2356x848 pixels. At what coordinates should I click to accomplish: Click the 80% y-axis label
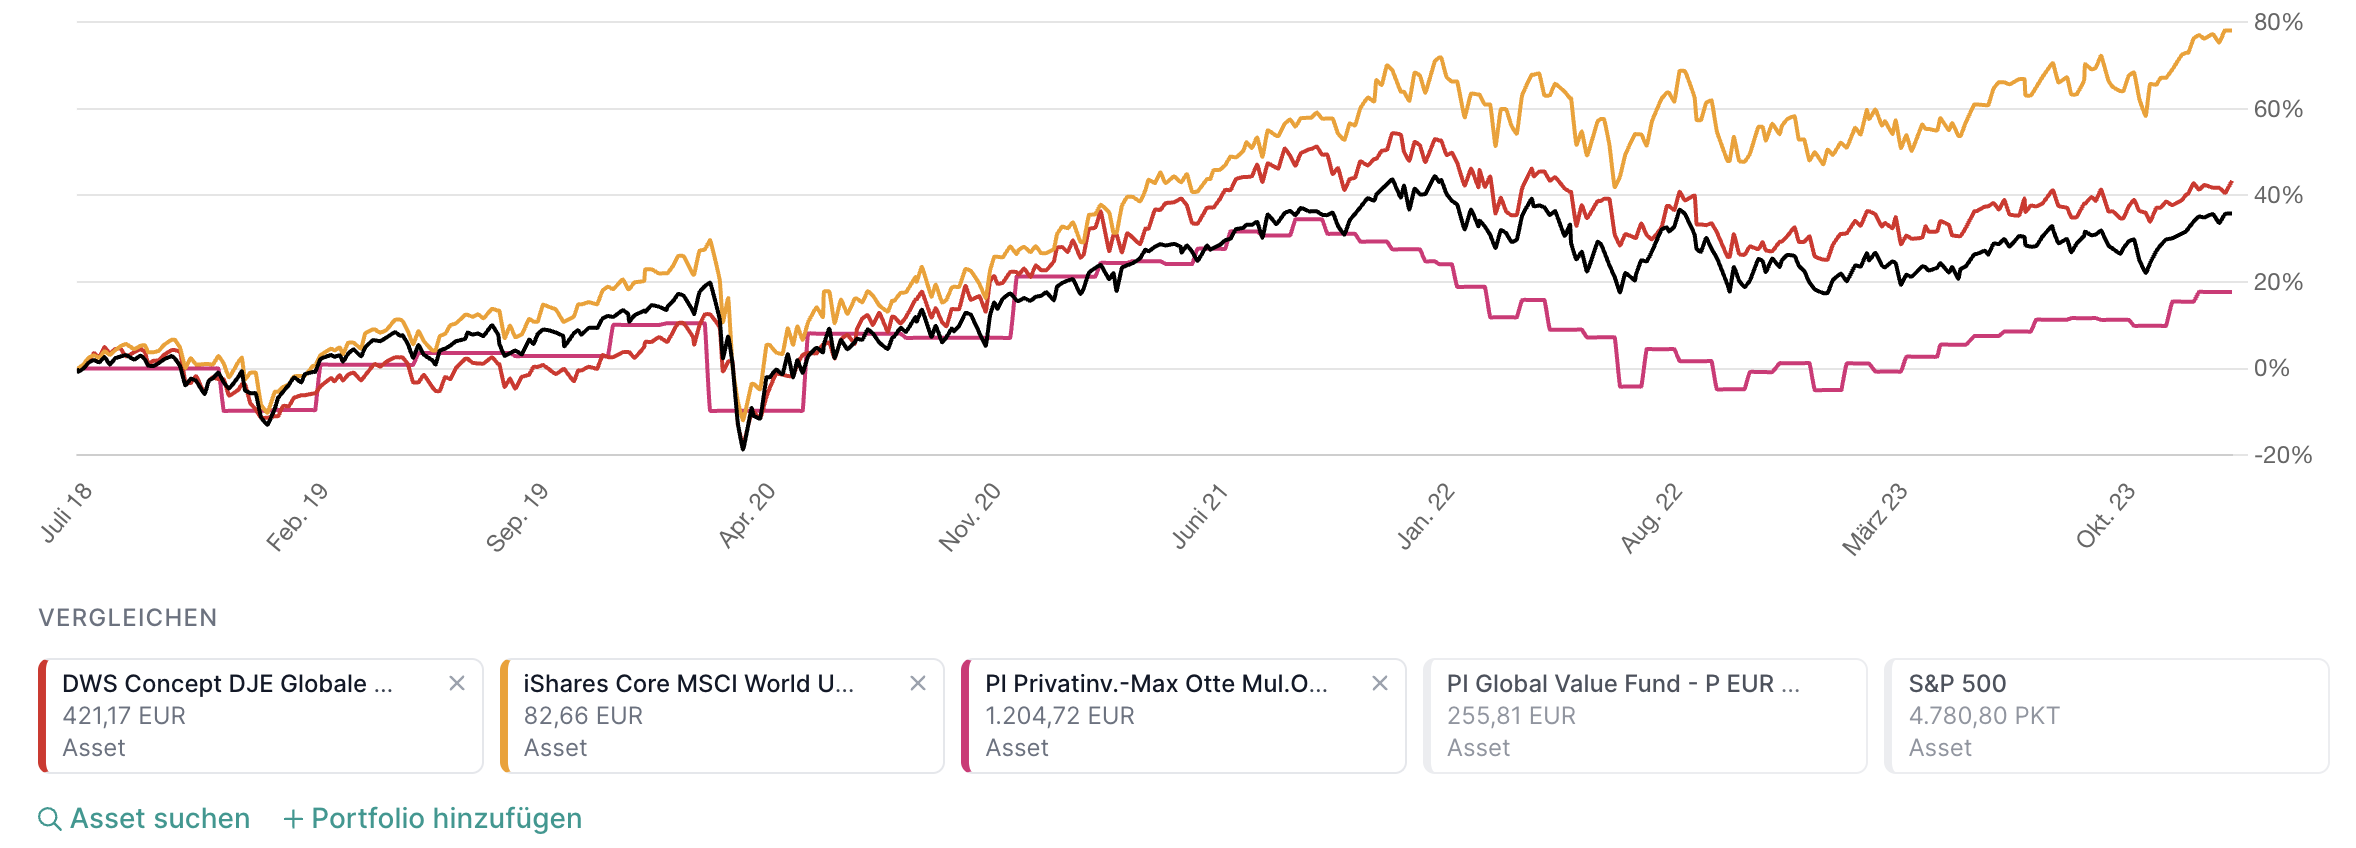tap(2278, 23)
